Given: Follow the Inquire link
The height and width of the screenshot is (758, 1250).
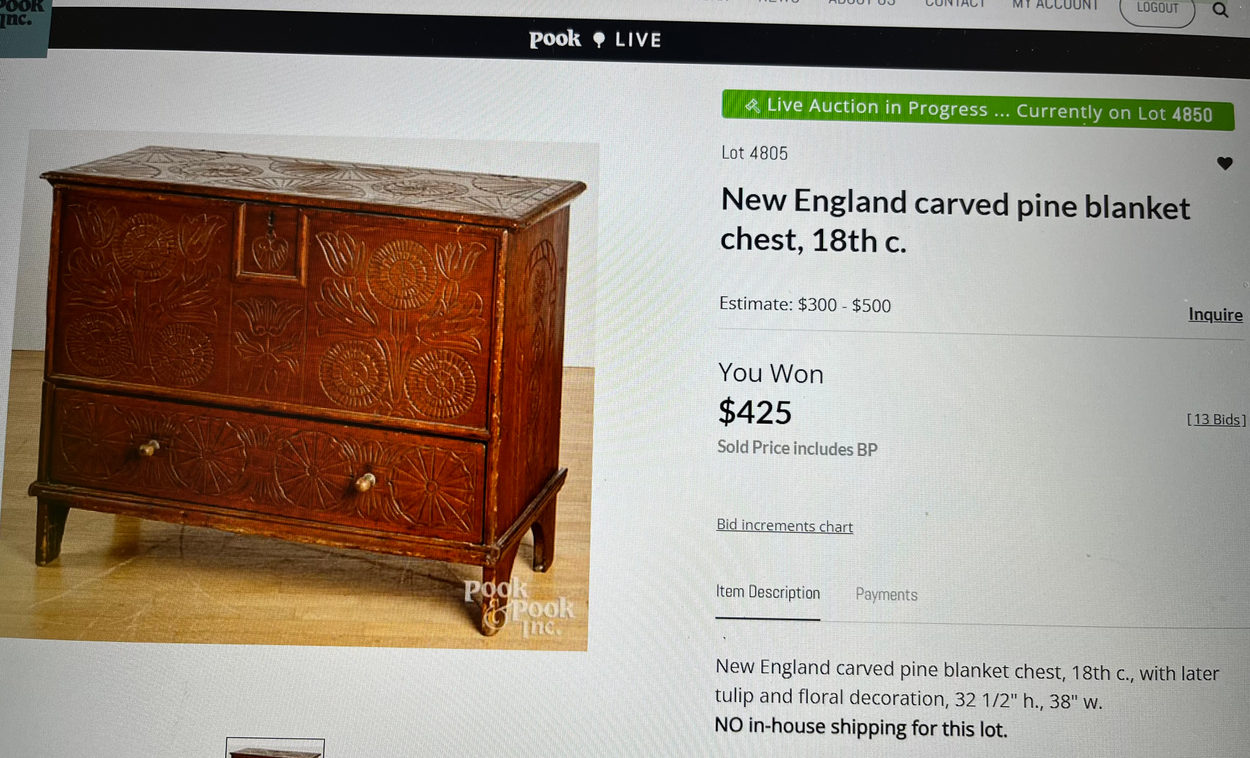Looking at the screenshot, I should (x=1215, y=314).
